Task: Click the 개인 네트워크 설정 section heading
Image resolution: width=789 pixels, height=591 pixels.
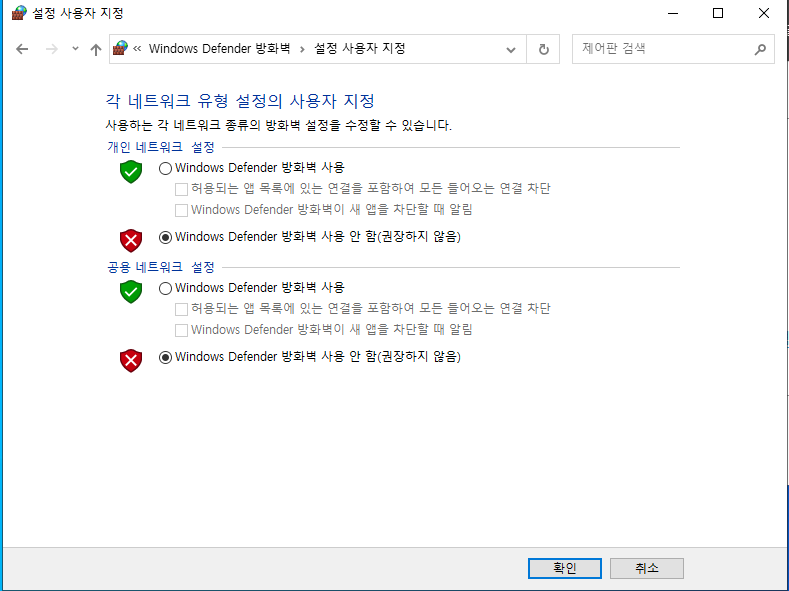Action: [x=161, y=147]
